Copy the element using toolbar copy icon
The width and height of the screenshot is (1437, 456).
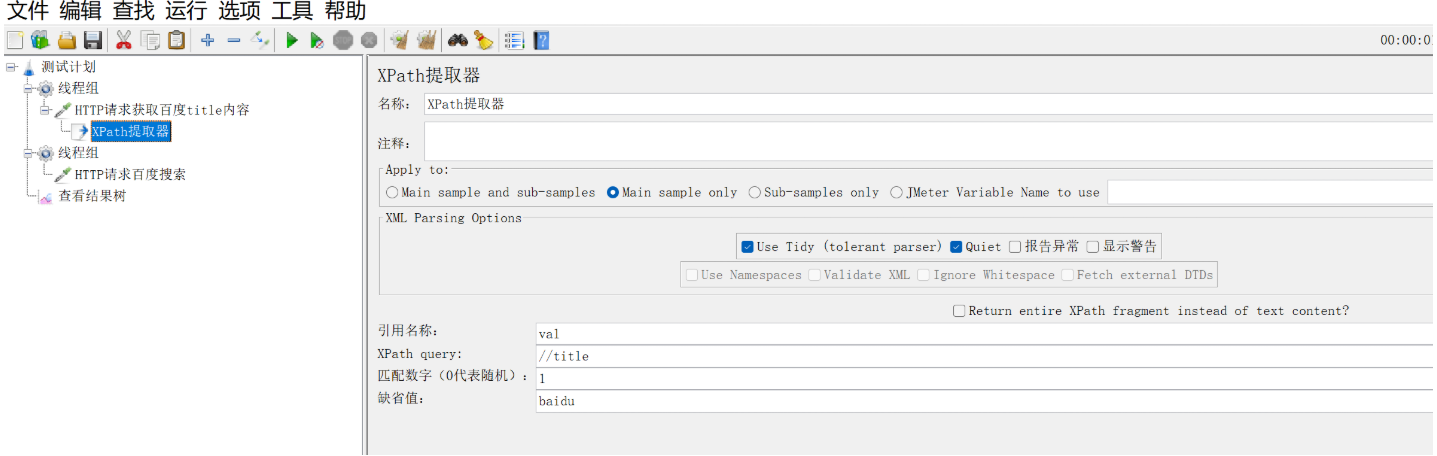pyautogui.click(x=150, y=40)
